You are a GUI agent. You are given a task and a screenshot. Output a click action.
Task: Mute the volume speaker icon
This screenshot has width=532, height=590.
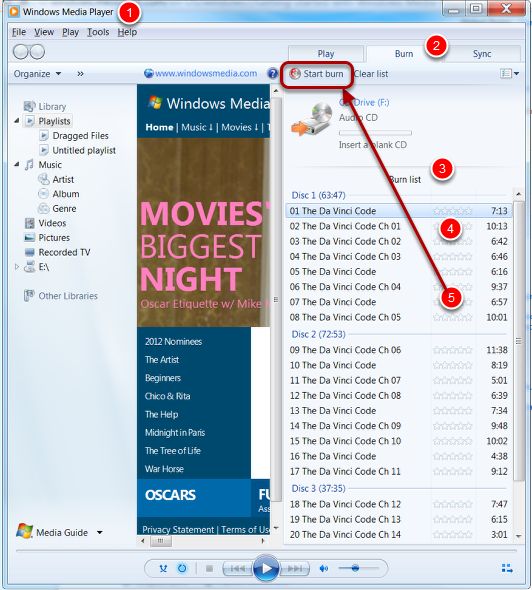click(324, 568)
